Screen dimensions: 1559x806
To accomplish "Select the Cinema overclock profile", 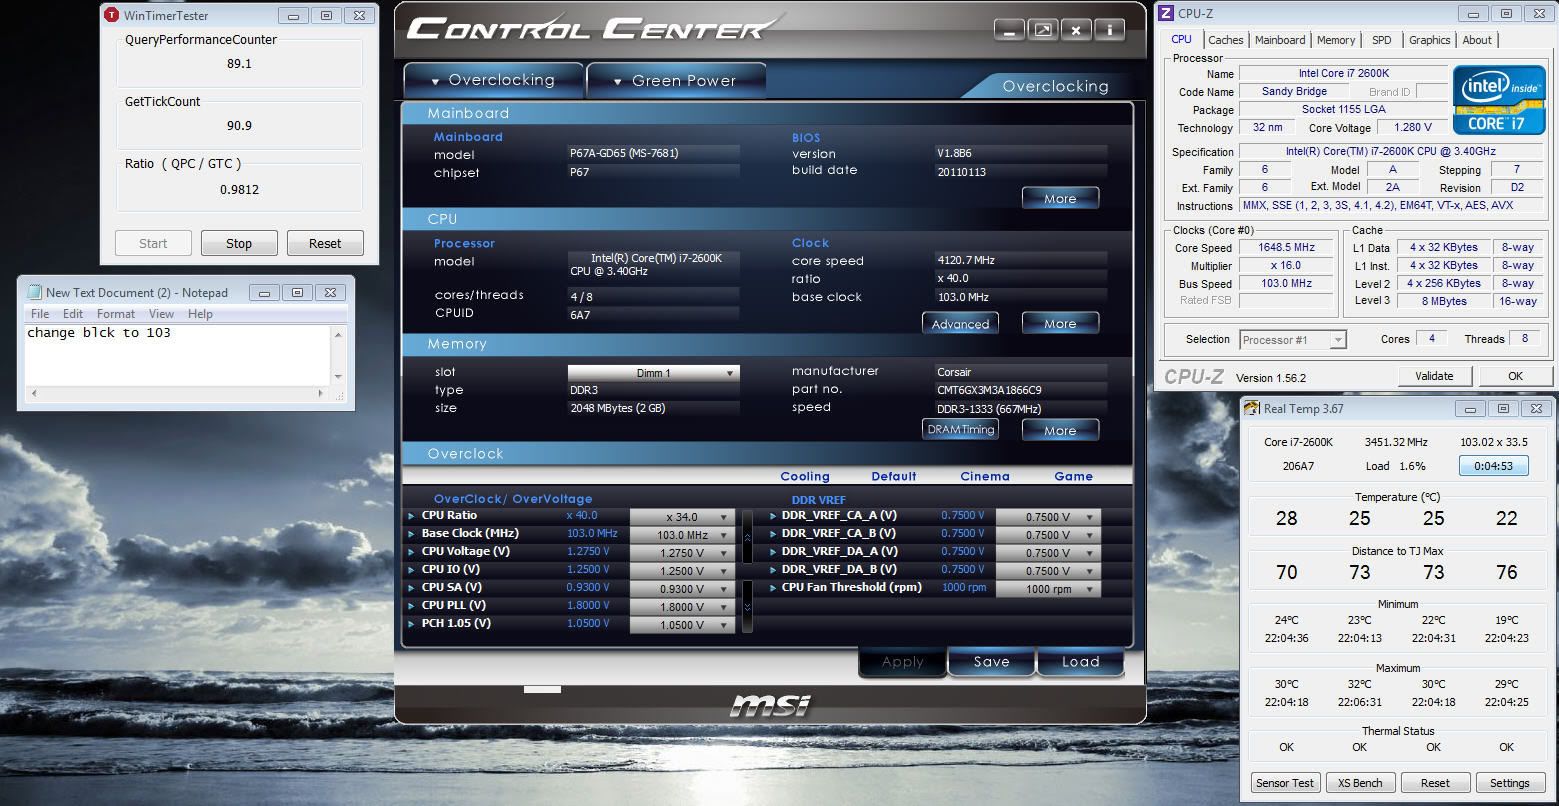I will coord(985,477).
